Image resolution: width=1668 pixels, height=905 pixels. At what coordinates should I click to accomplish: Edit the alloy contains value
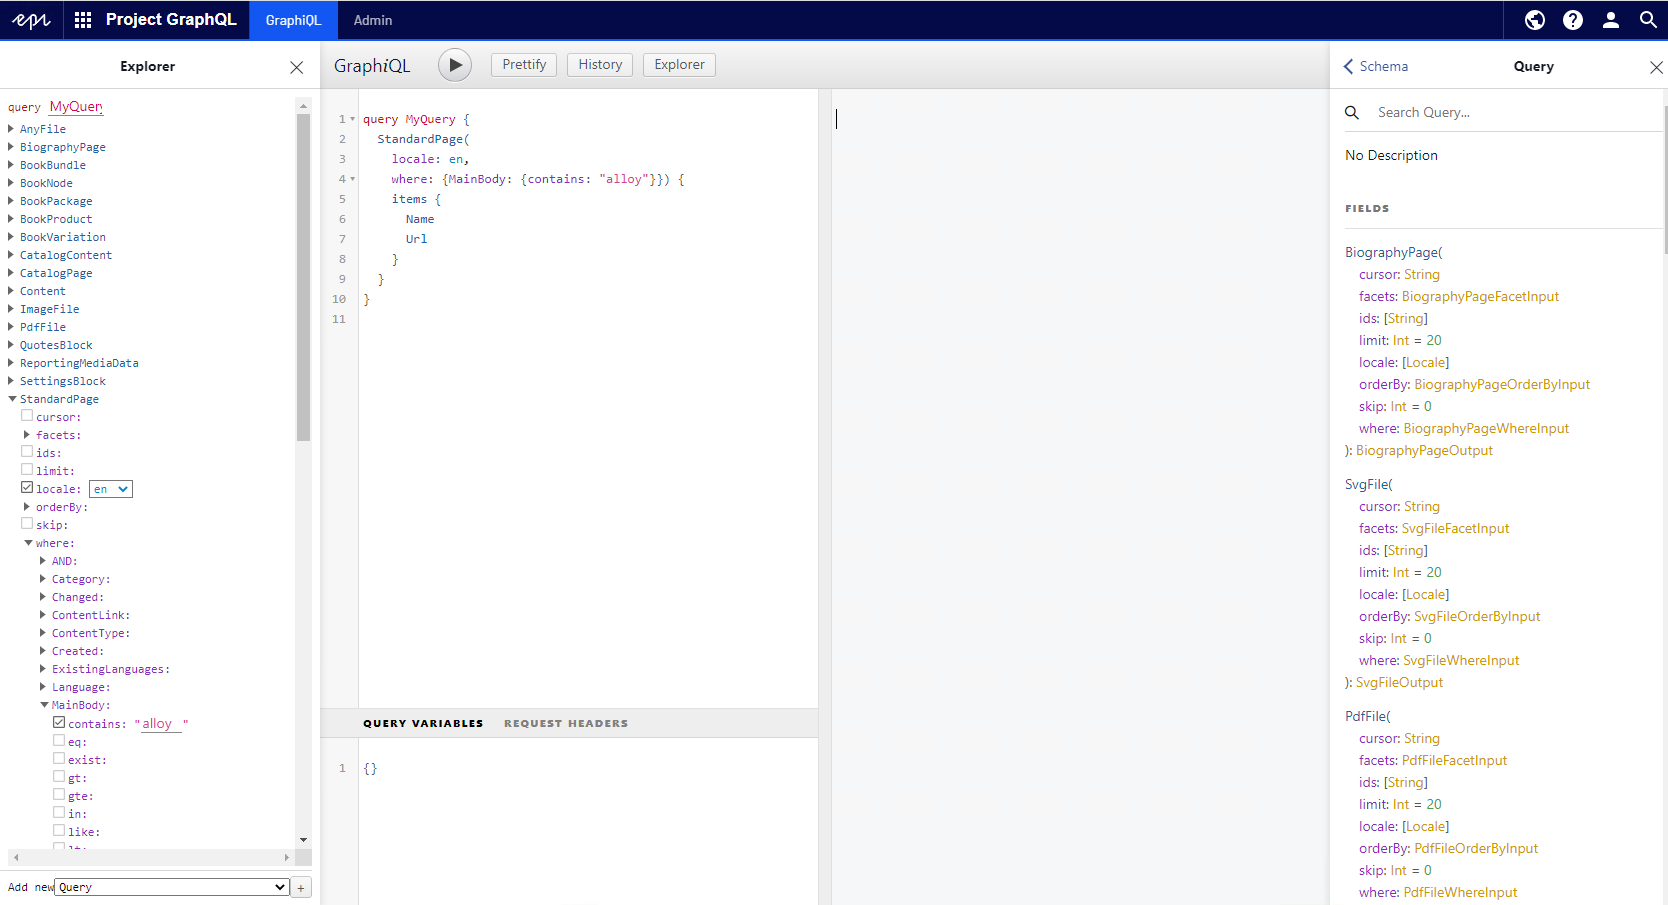161,724
